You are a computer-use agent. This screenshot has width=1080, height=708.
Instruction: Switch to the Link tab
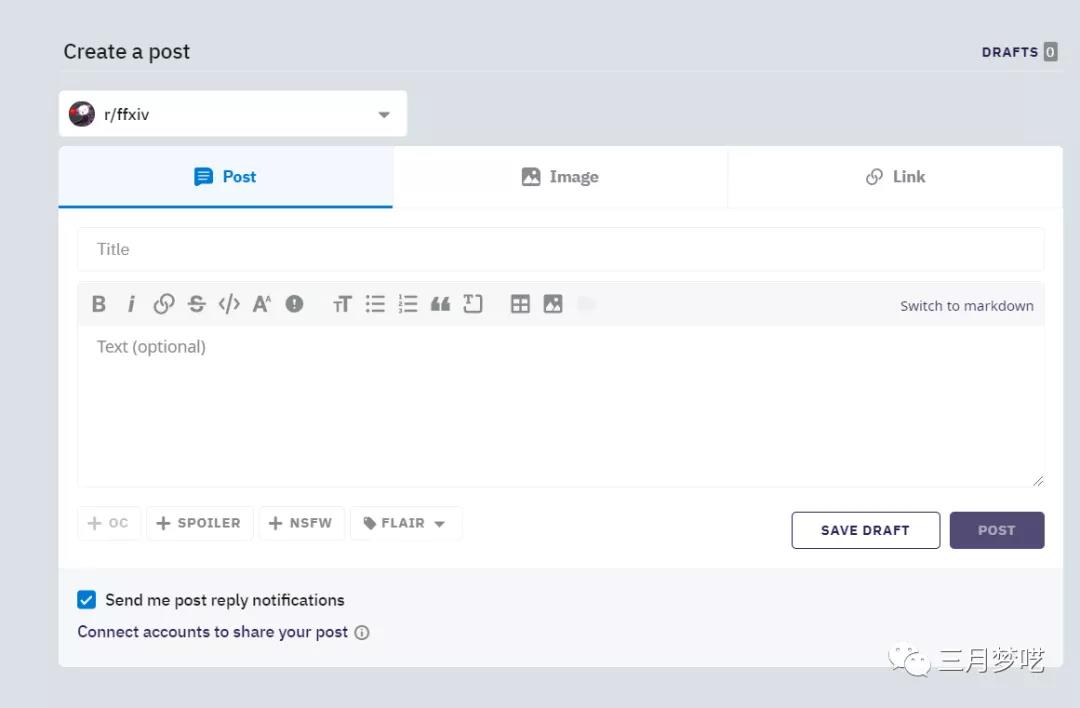point(894,176)
